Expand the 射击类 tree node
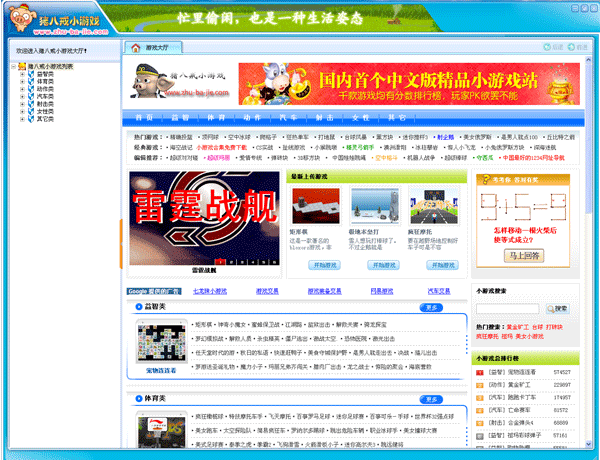This screenshot has width=600, height=460. point(22,104)
